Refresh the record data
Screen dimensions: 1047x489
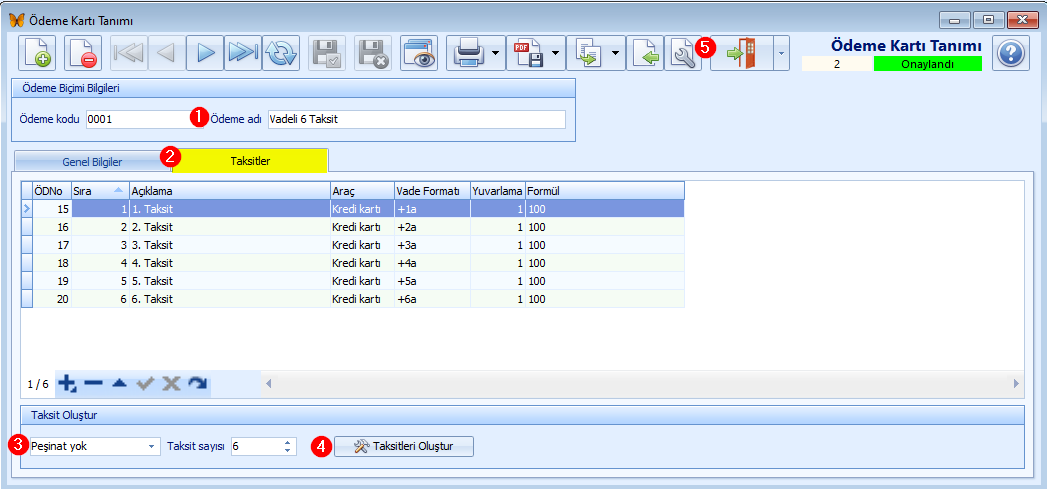281,53
